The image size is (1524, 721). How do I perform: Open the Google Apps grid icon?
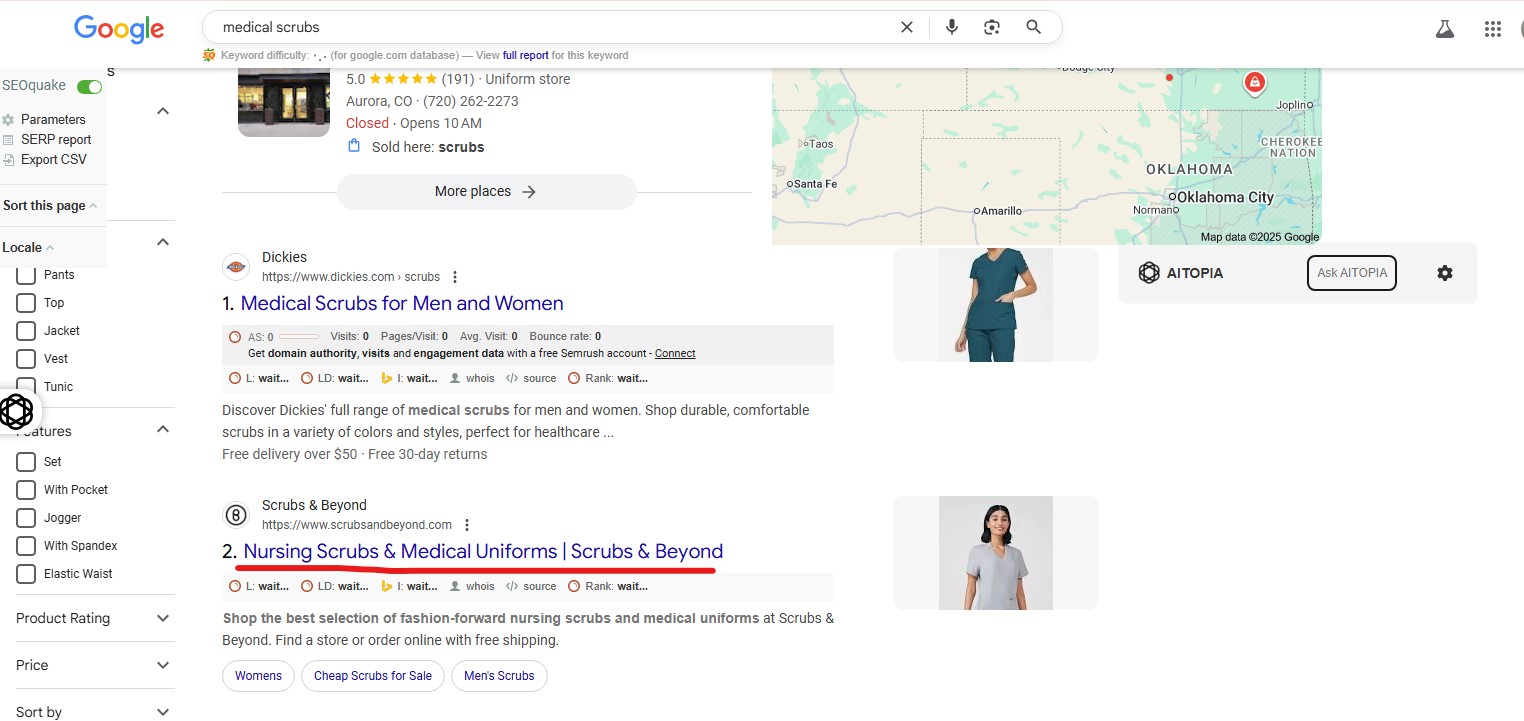point(1493,29)
